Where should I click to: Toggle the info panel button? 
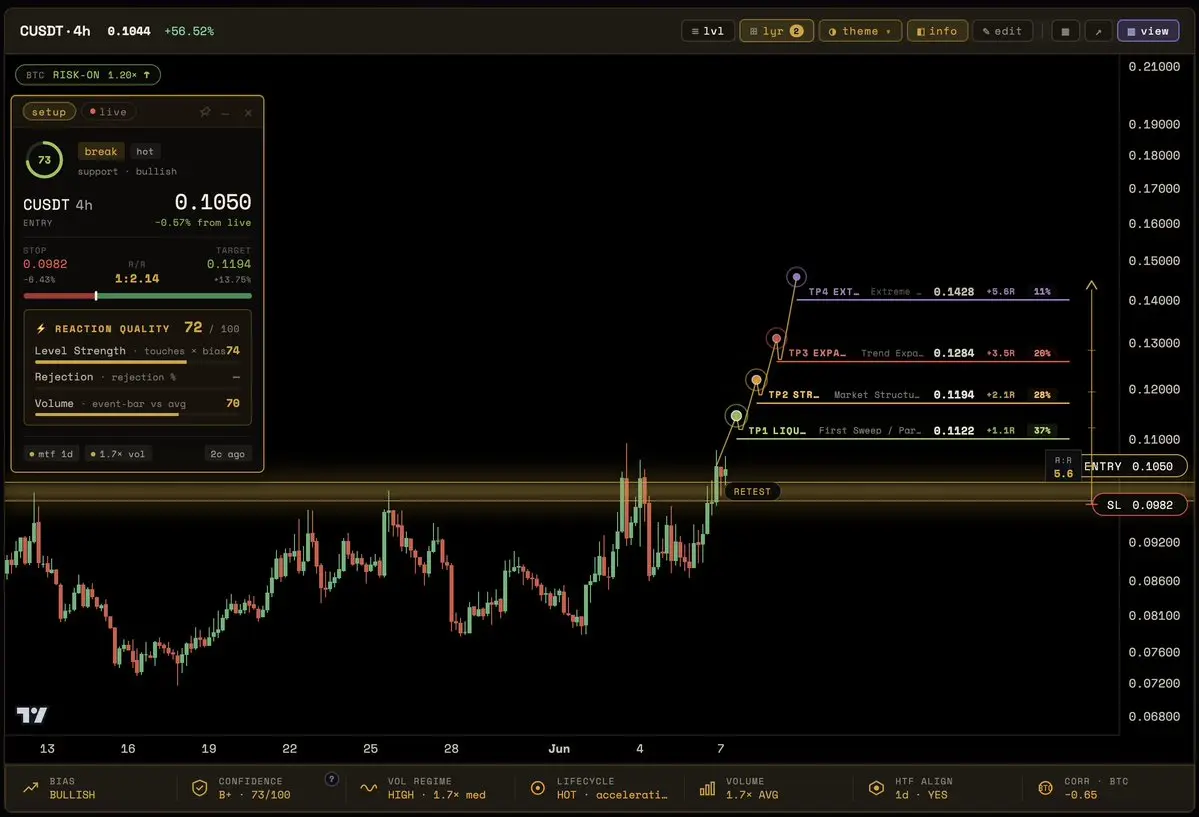pyautogui.click(x=937, y=31)
